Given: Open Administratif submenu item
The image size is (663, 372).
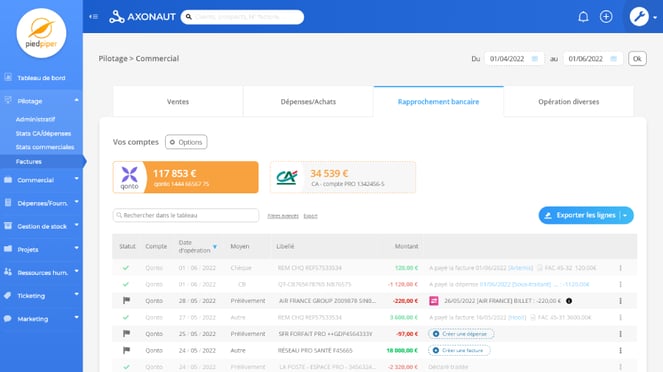Looking at the screenshot, I should (x=36, y=119).
